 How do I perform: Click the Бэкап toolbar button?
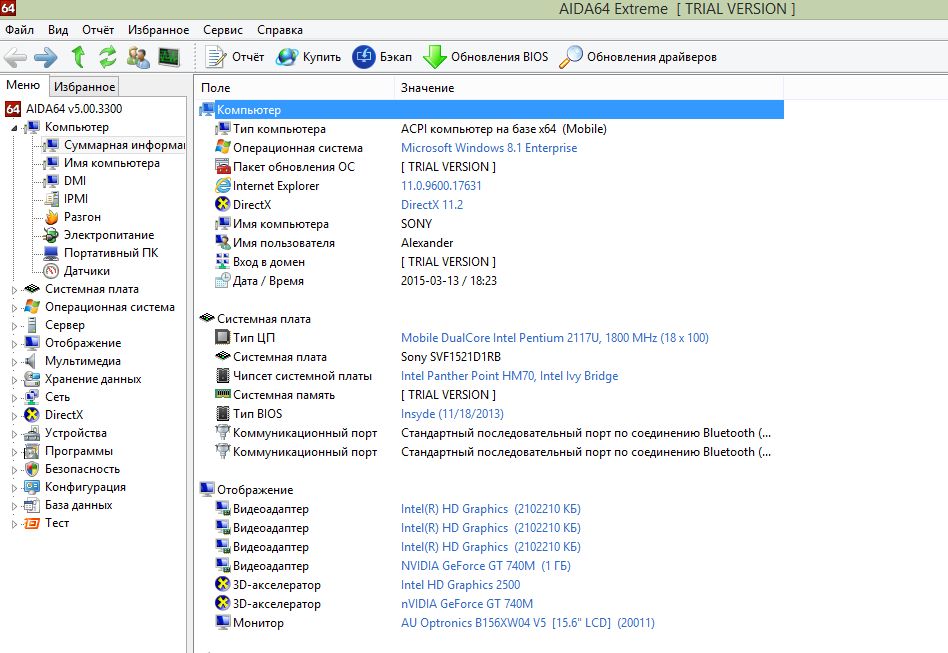point(382,57)
